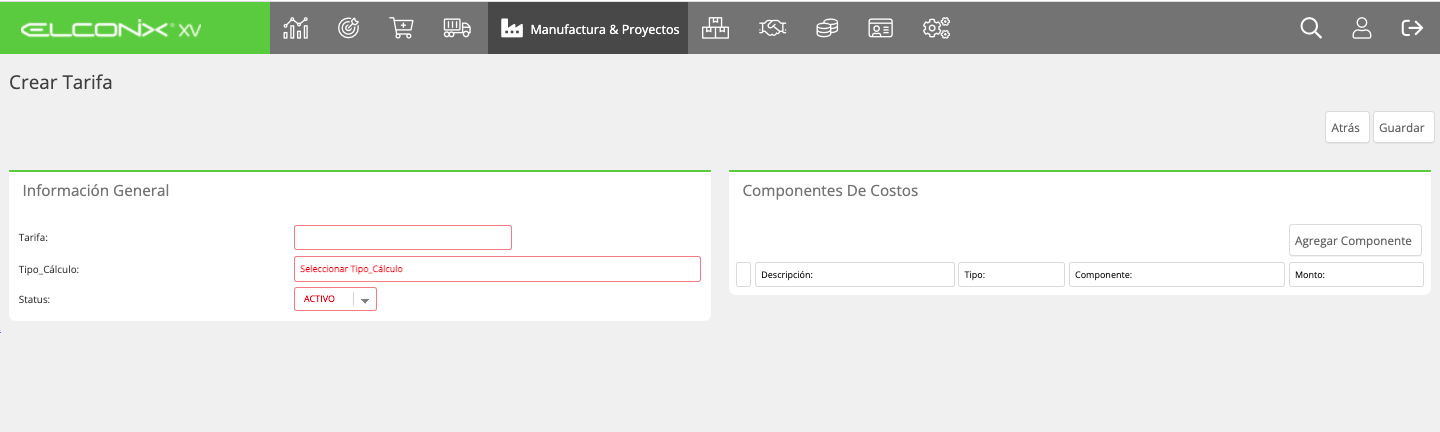Click the Elconix XV logo
The image size is (1440, 432).
[x=111, y=29]
